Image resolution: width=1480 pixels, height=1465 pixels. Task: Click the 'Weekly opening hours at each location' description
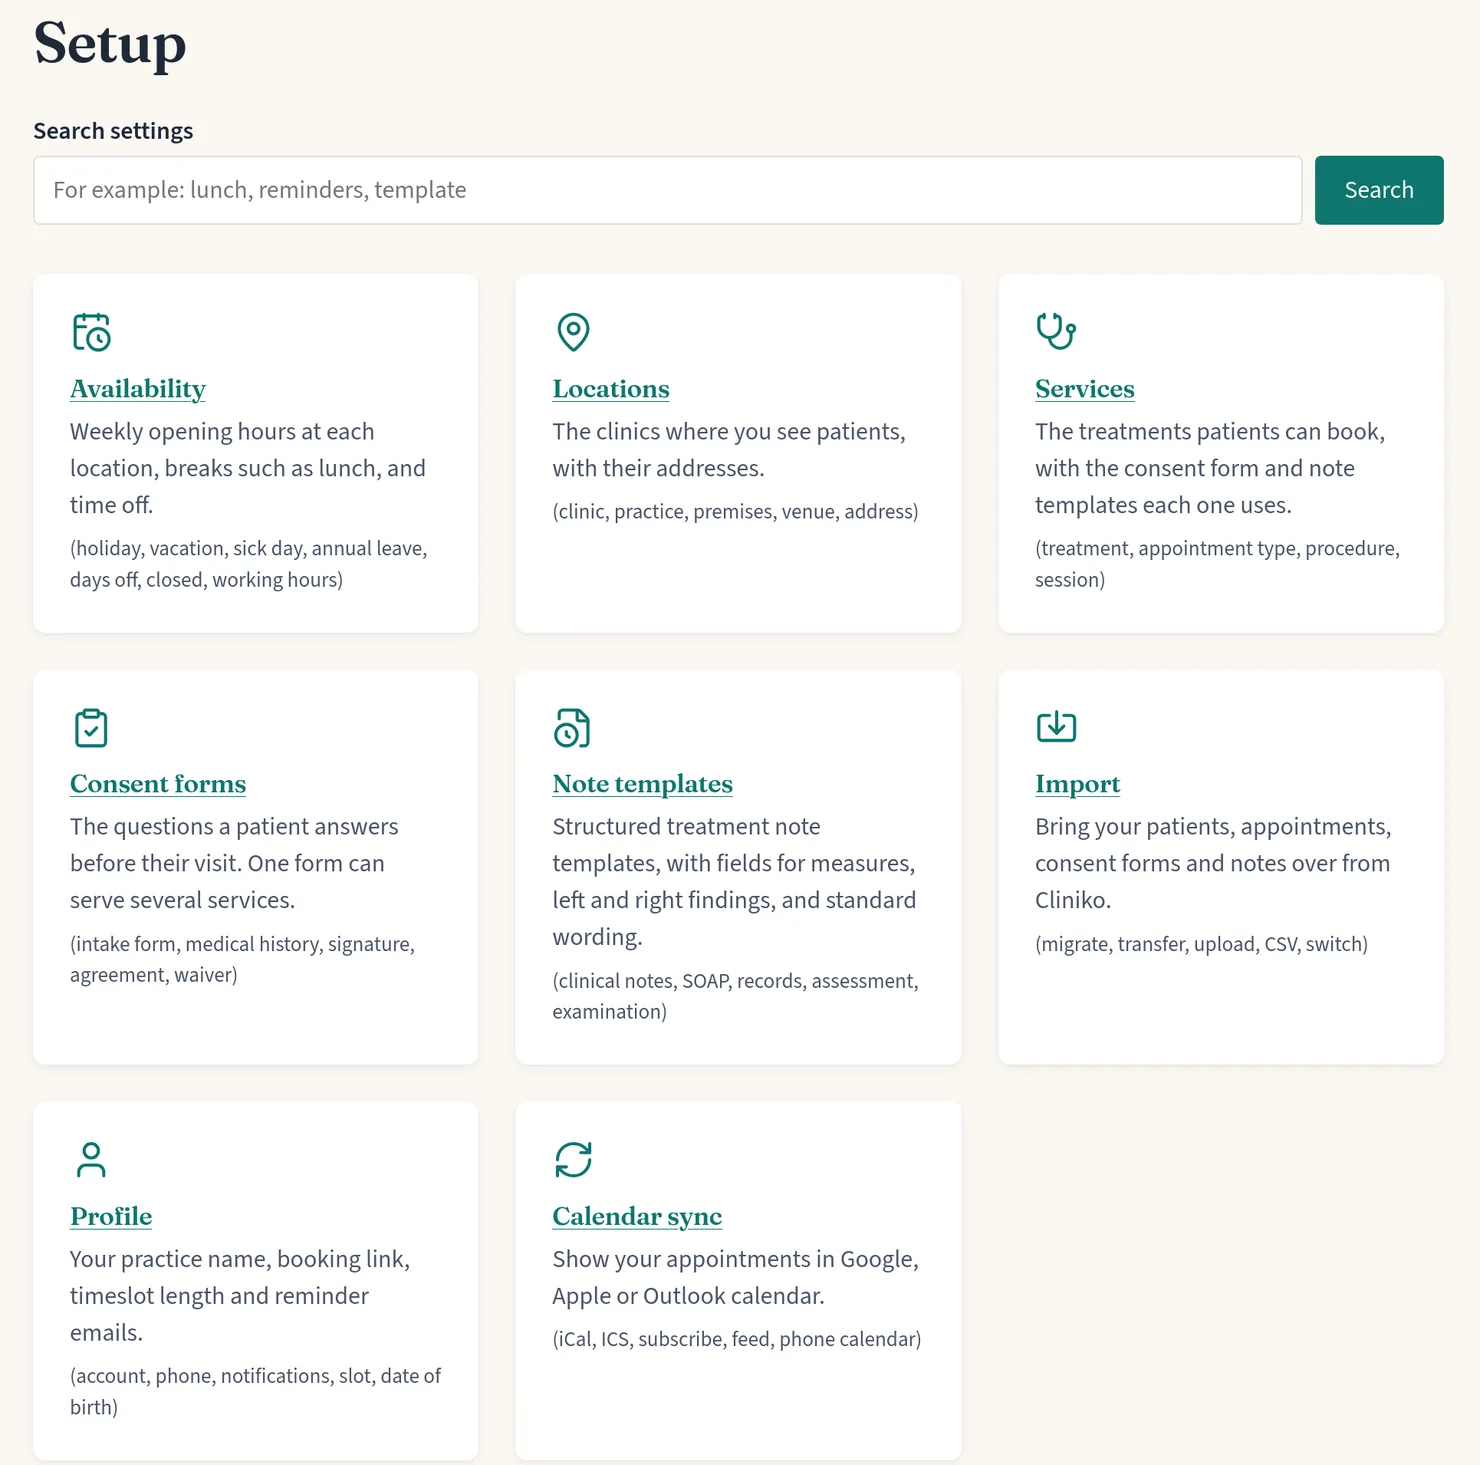(248, 468)
